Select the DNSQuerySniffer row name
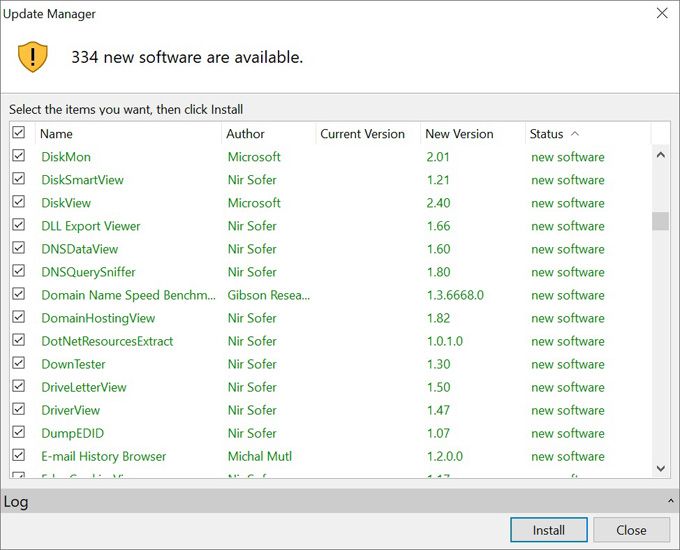680x550 pixels. (x=88, y=272)
